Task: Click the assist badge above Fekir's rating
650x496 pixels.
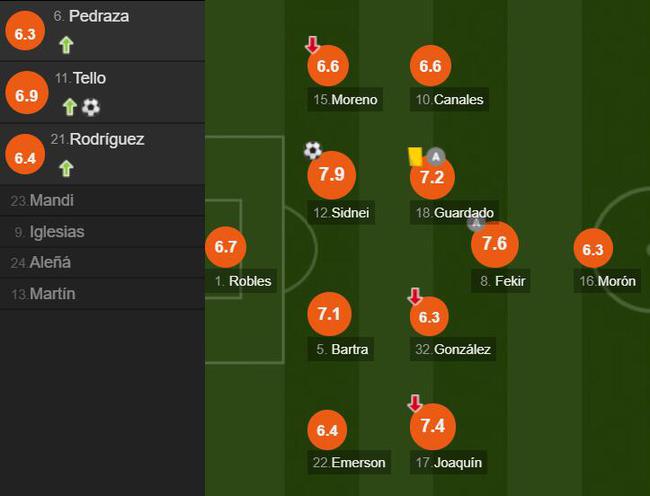Action: click(476, 223)
